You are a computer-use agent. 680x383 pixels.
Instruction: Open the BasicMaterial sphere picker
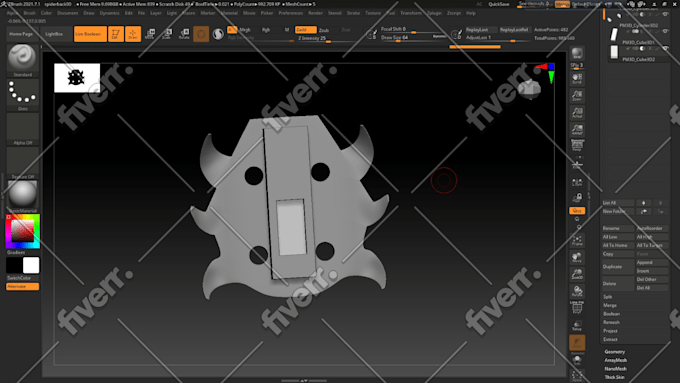[23, 196]
